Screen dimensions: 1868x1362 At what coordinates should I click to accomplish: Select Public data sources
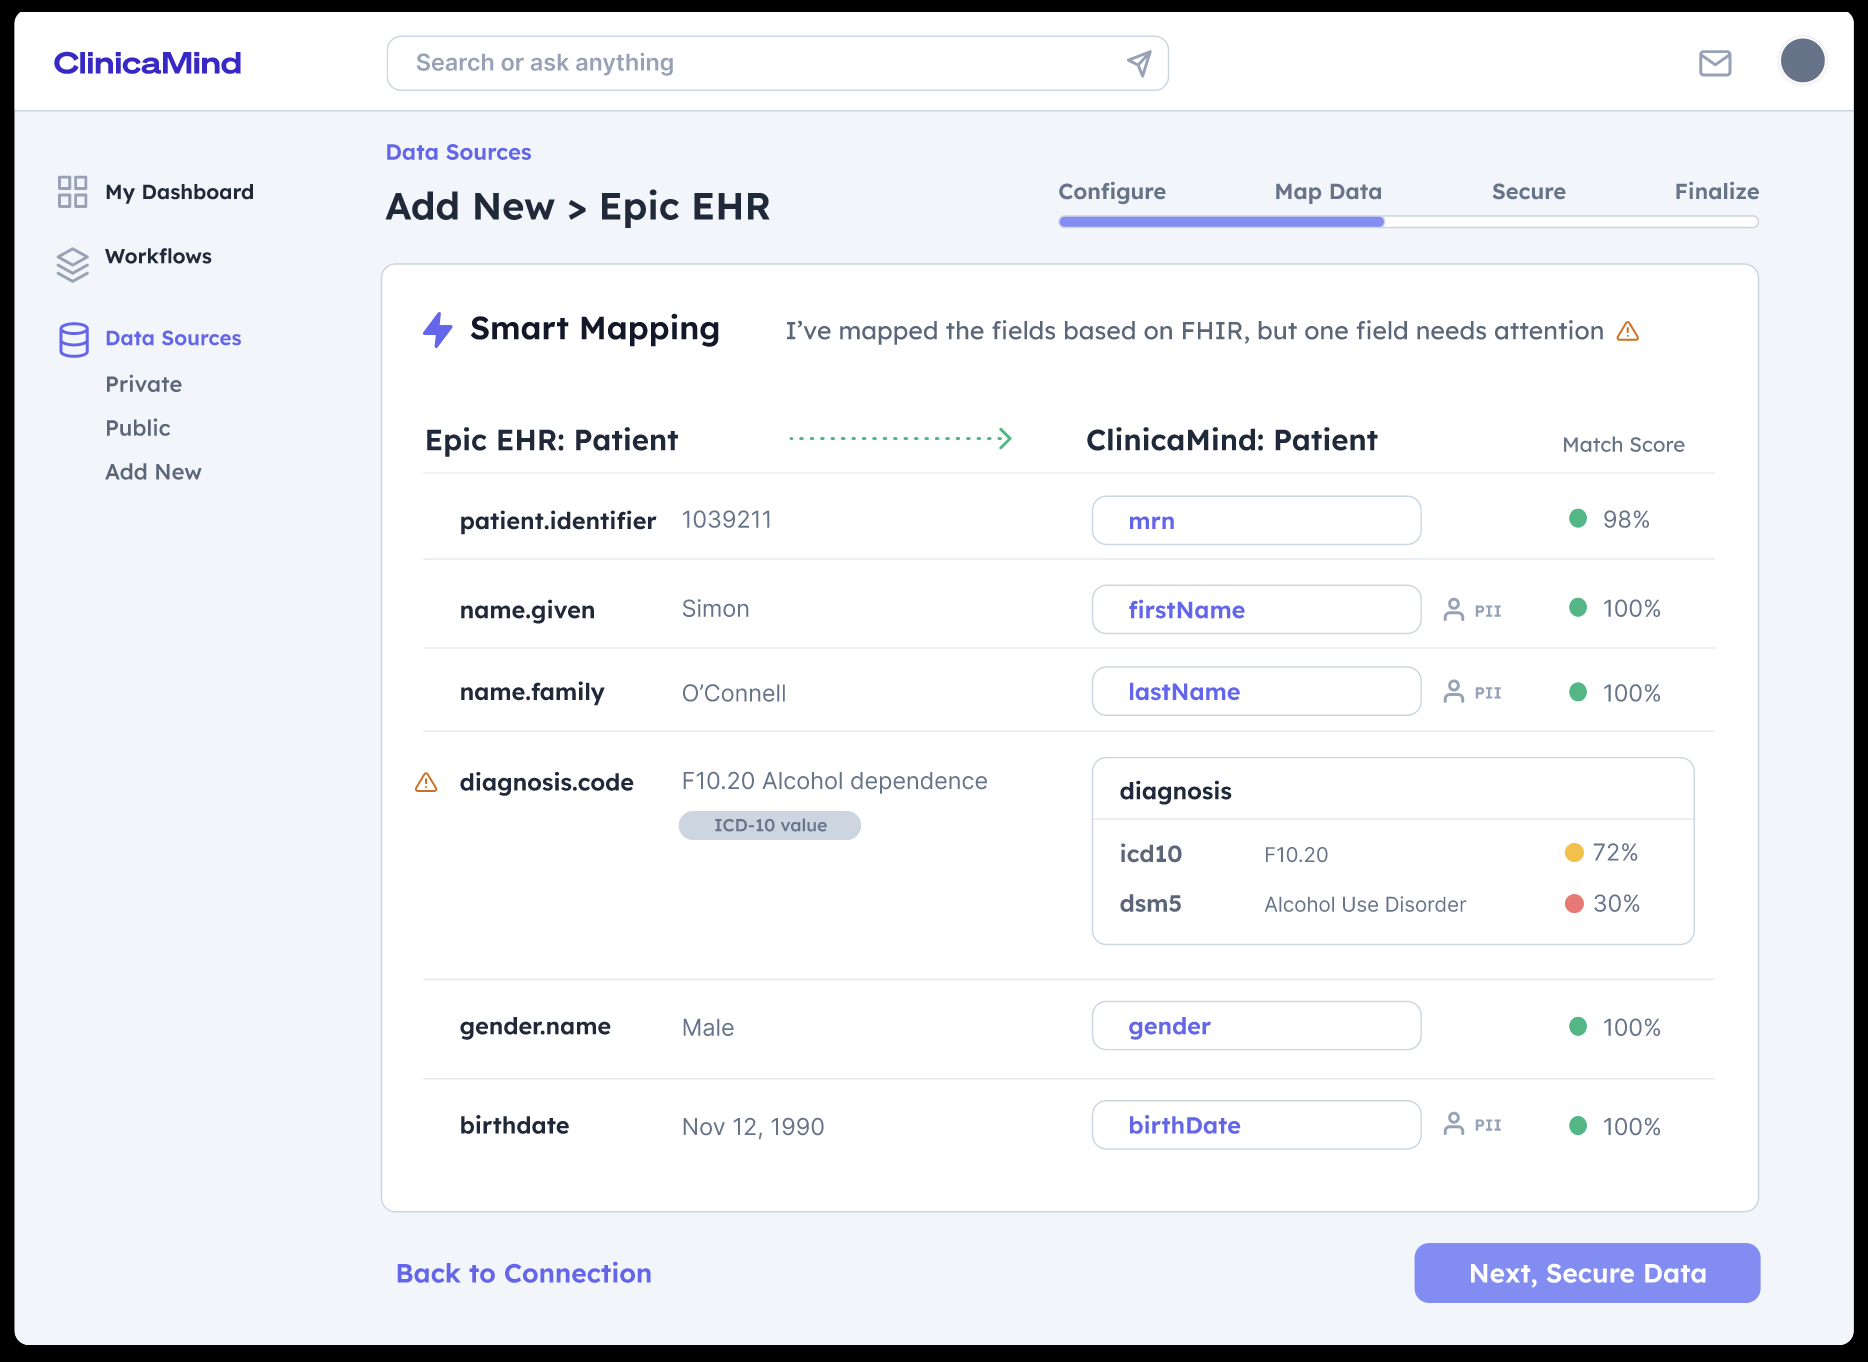[138, 428]
